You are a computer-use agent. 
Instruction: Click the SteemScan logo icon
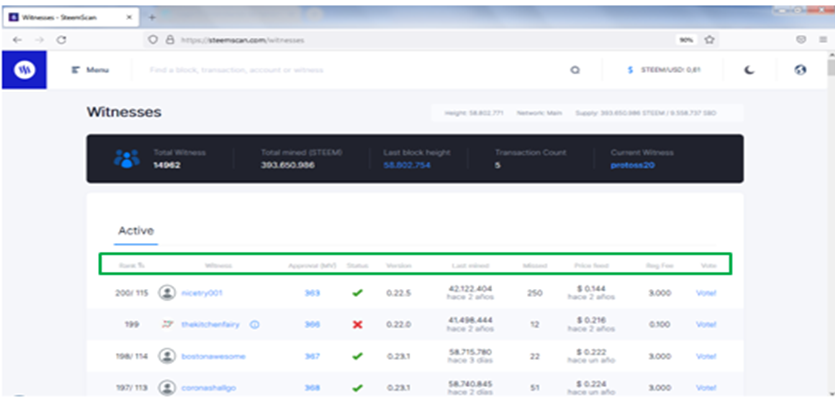click(x=24, y=70)
